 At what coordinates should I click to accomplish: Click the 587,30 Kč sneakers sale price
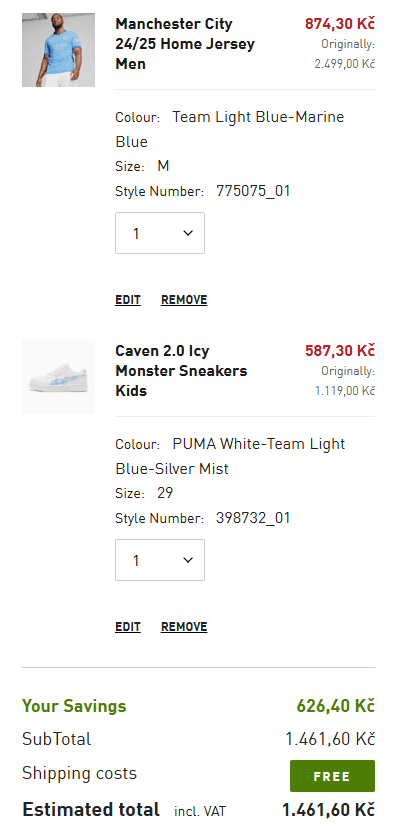(x=340, y=351)
